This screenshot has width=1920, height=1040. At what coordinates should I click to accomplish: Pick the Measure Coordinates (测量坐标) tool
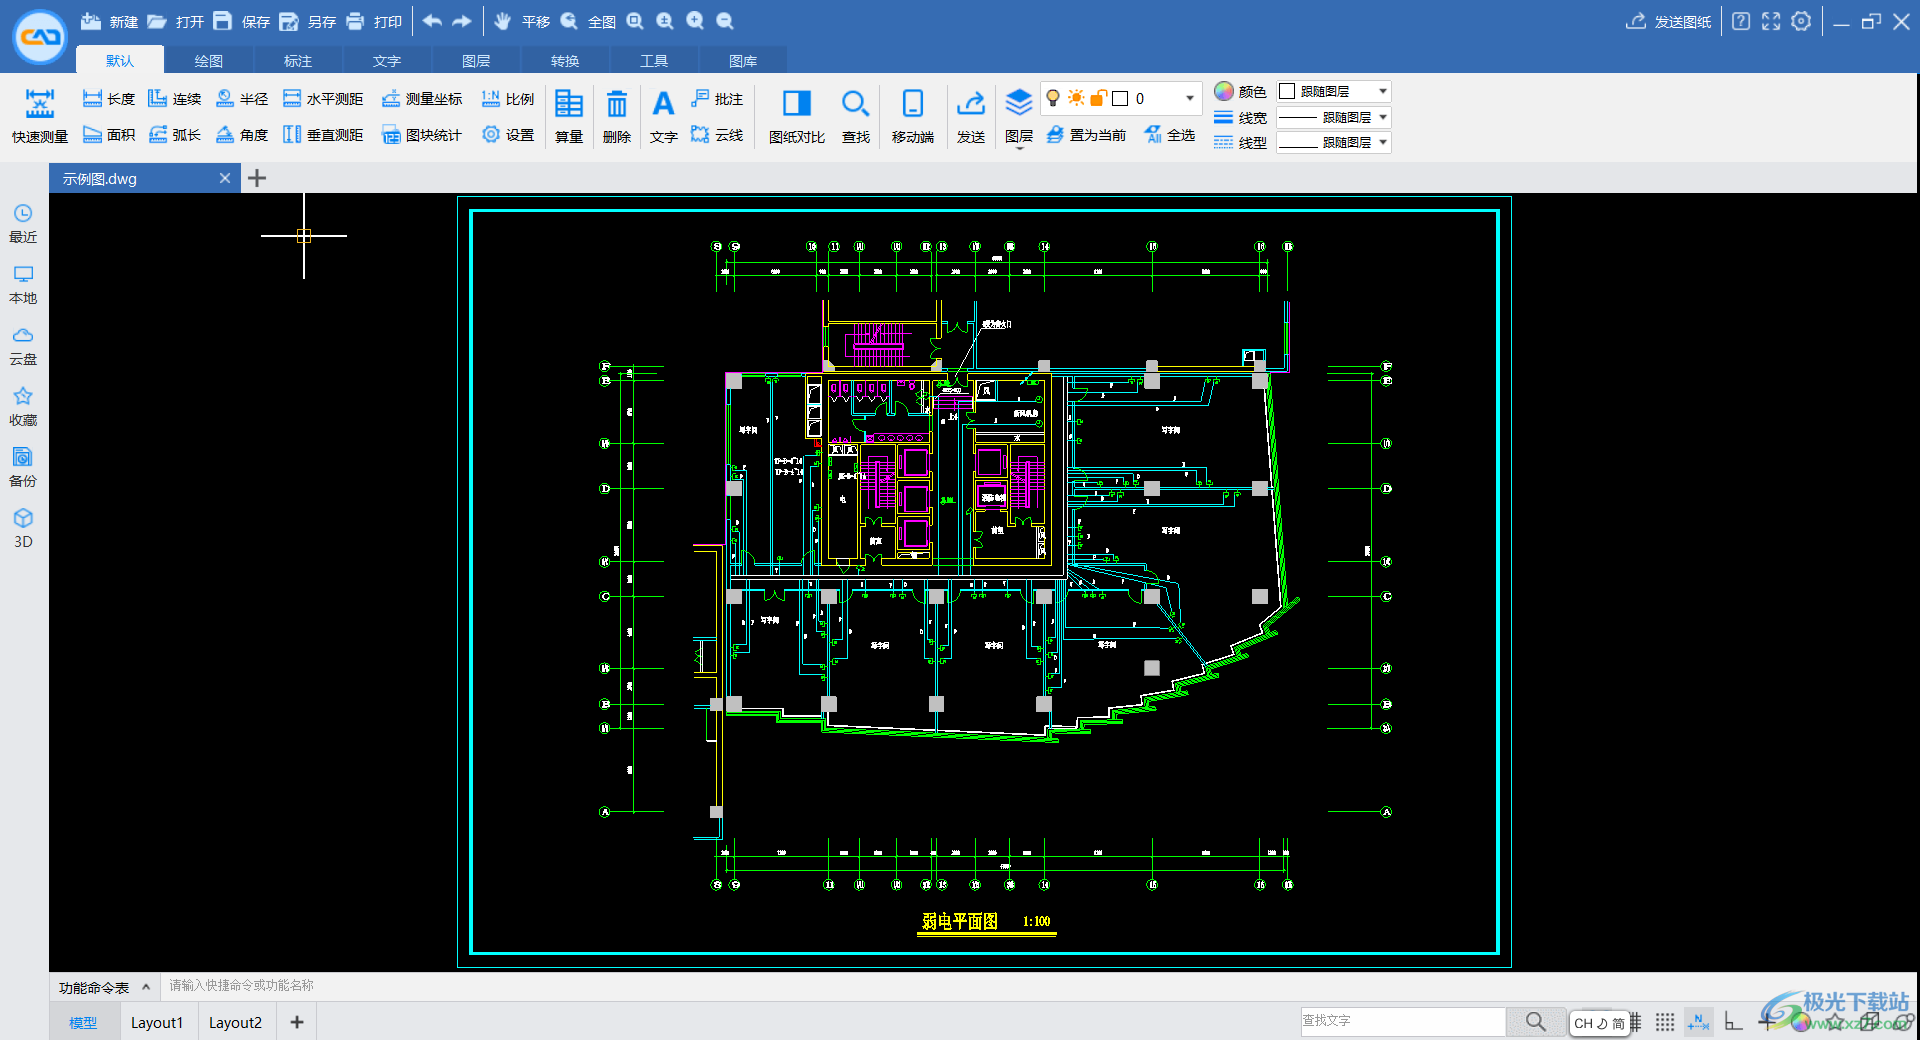coord(421,98)
